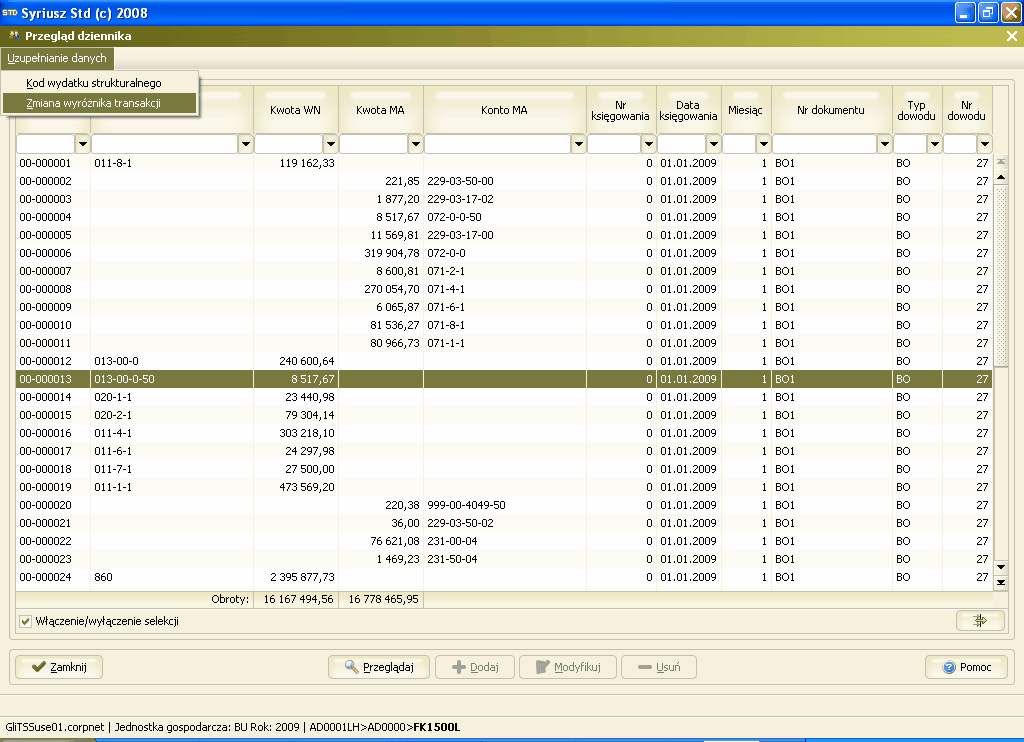The width and height of the screenshot is (1024, 742).
Task: Click account cell 011-8-1
Action: [x=113, y=163]
